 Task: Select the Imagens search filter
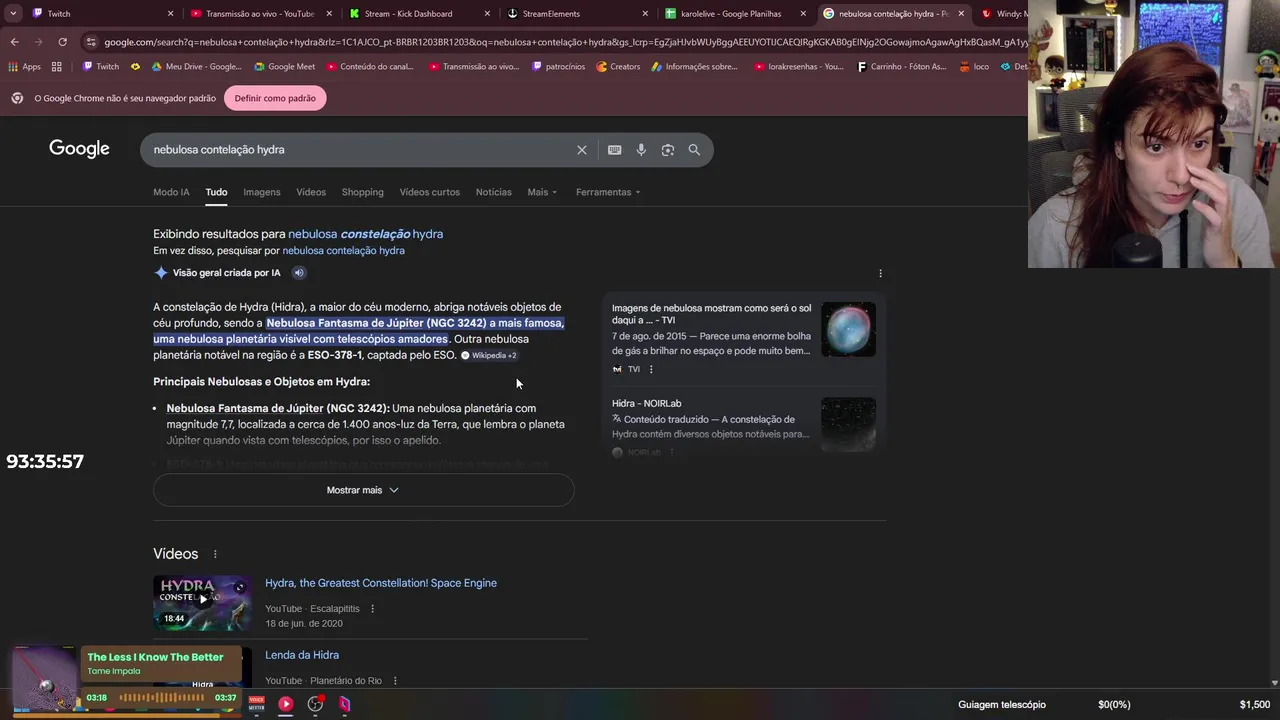262,192
